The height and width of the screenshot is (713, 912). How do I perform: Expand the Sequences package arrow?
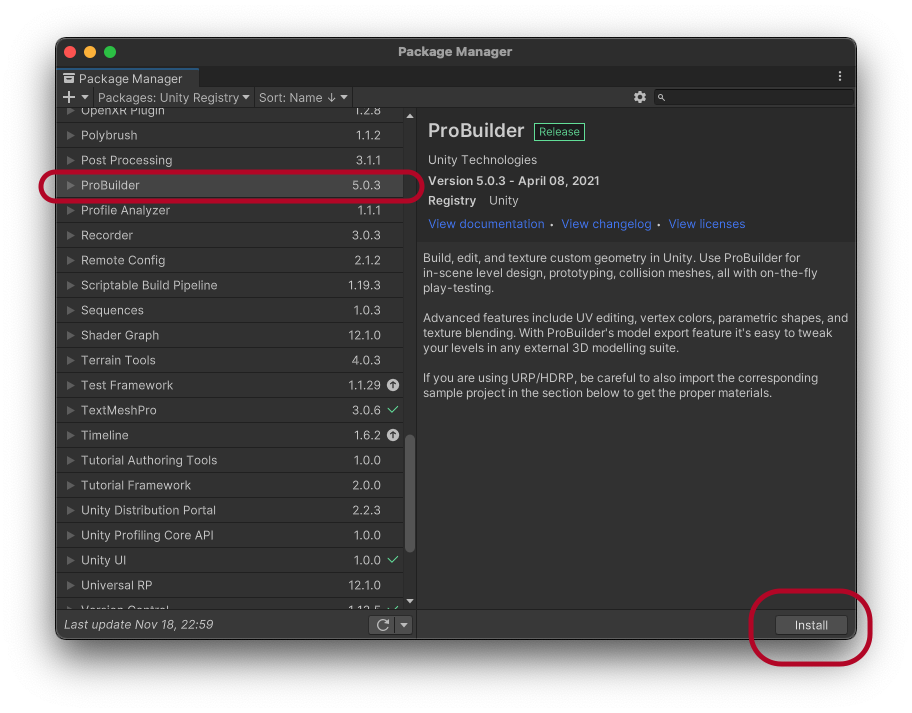click(x=70, y=310)
